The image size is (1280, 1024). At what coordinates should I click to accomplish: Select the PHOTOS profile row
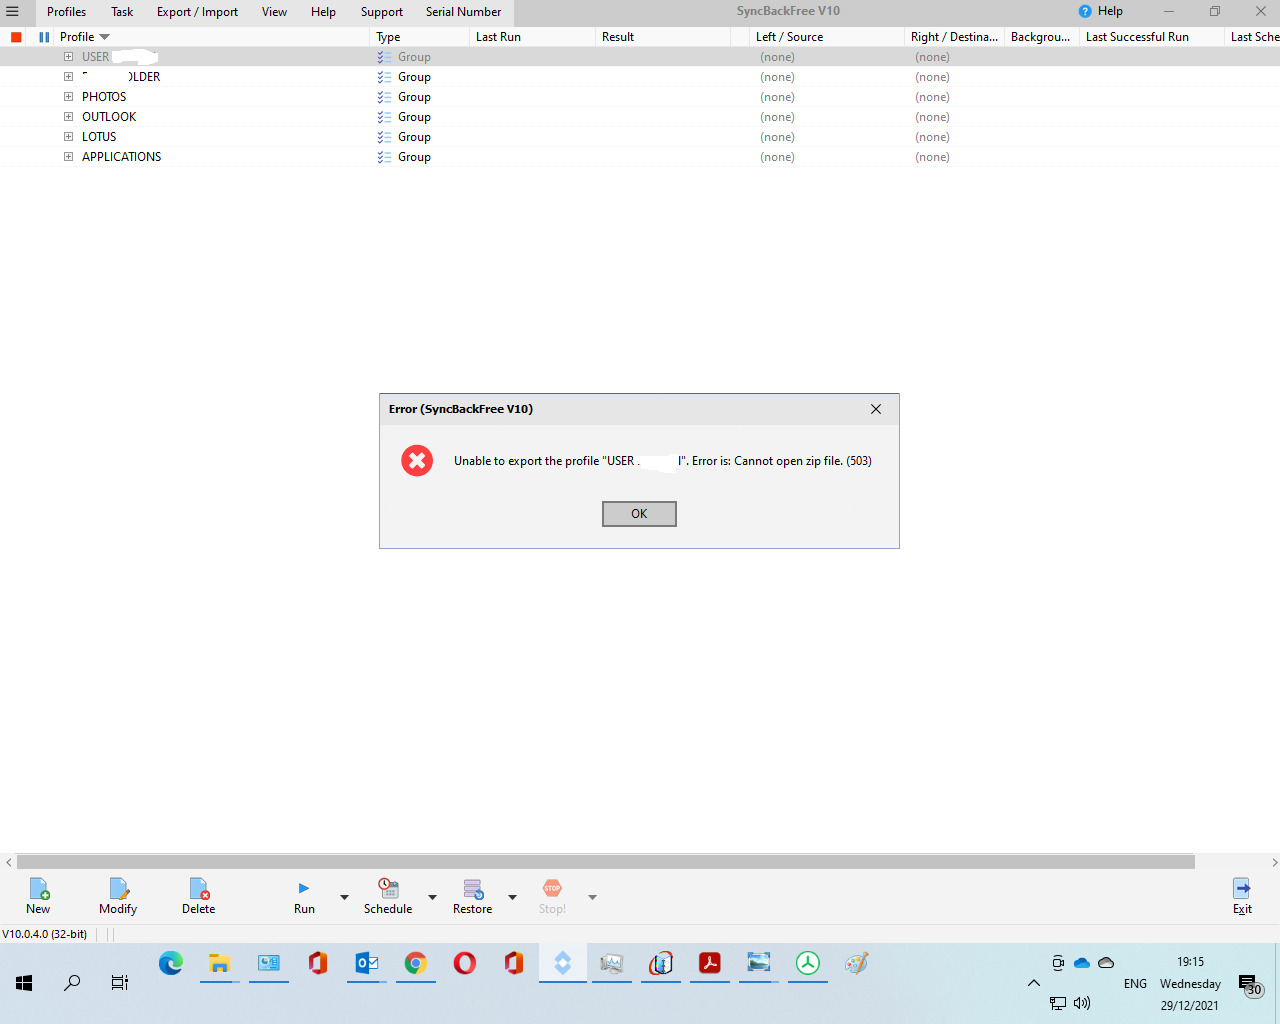coord(640,97)
